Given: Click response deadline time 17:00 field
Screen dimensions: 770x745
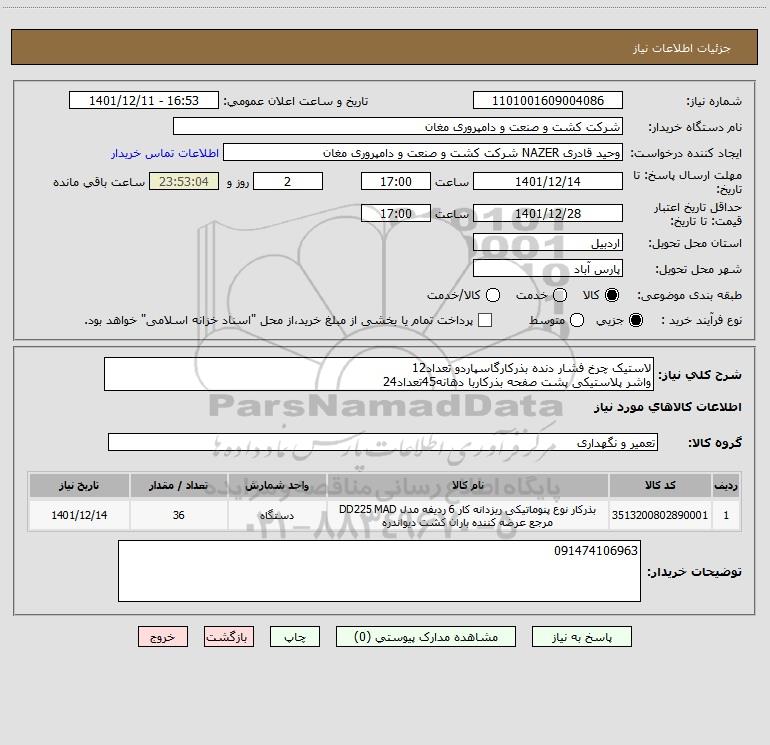Looking at the screenshot, I should tap(396, 182).
